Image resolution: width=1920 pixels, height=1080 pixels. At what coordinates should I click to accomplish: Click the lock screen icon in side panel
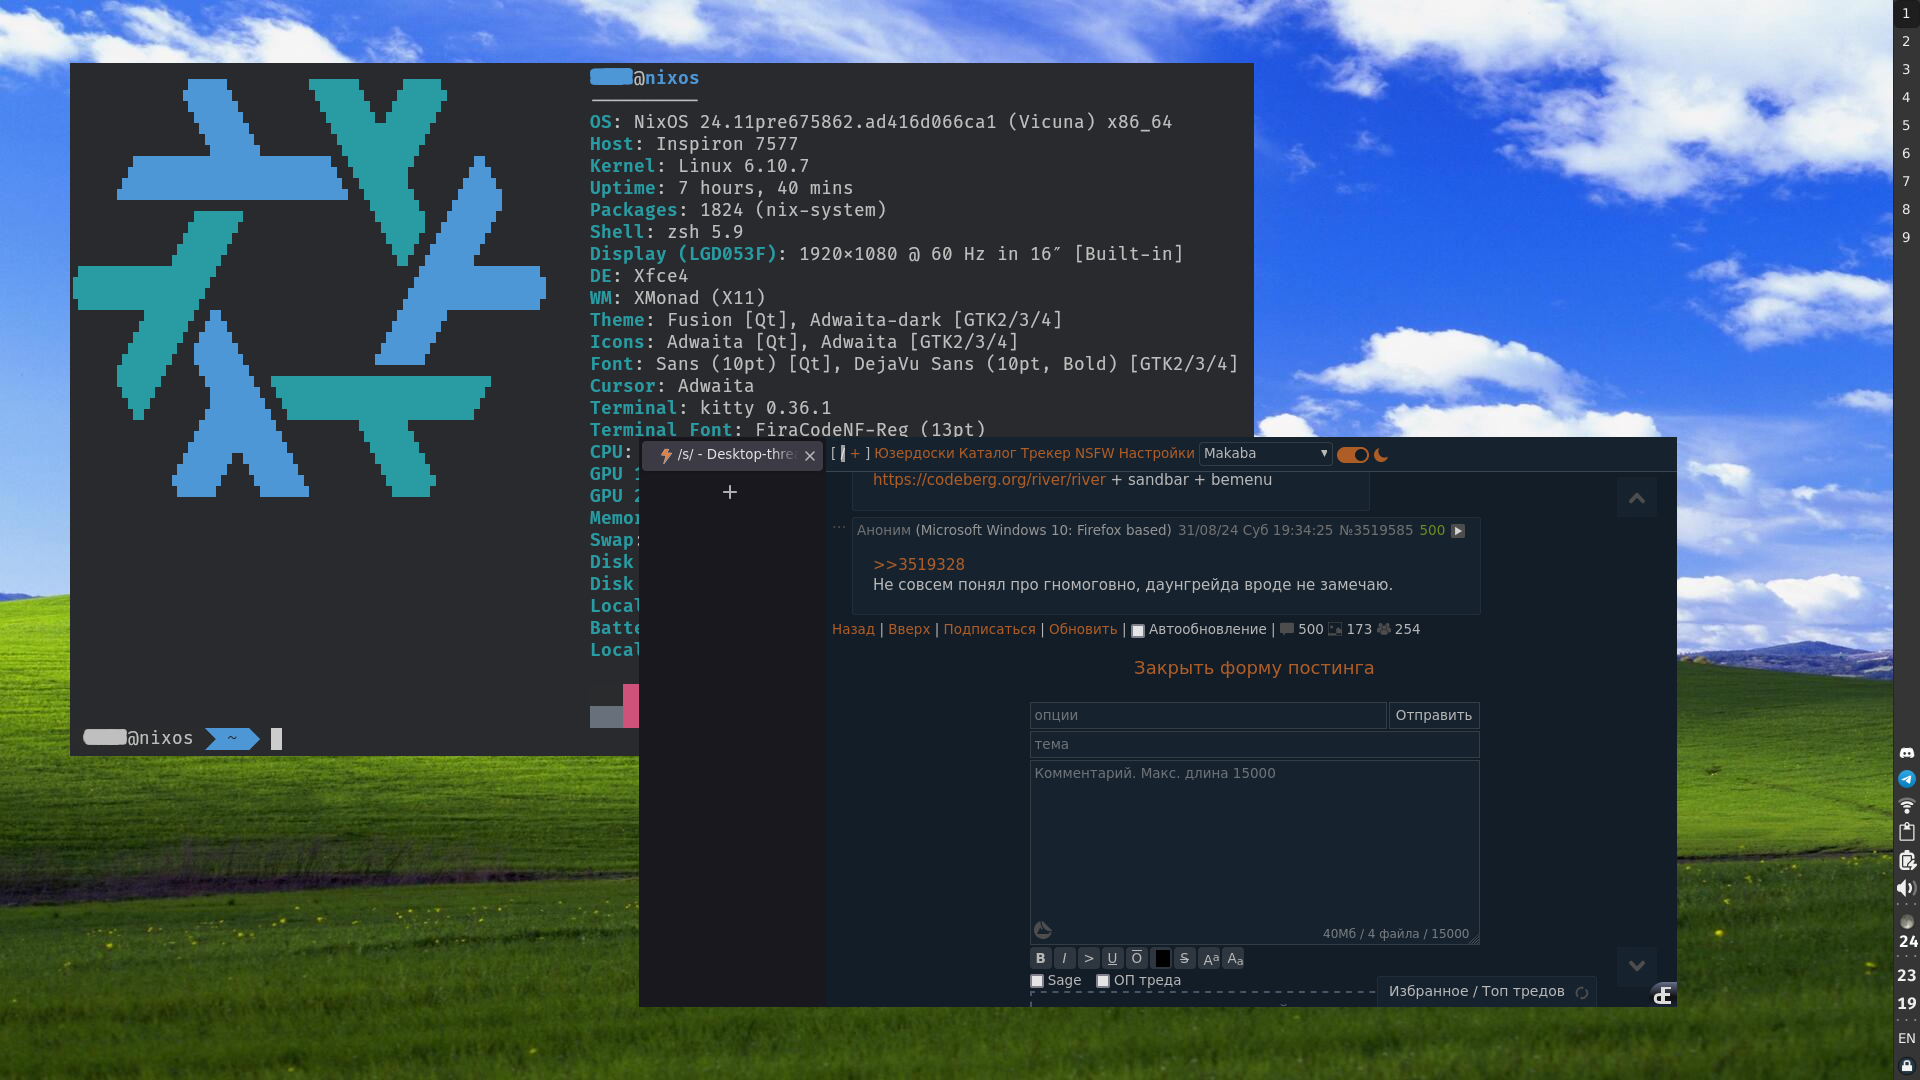coord(1906,1066)
